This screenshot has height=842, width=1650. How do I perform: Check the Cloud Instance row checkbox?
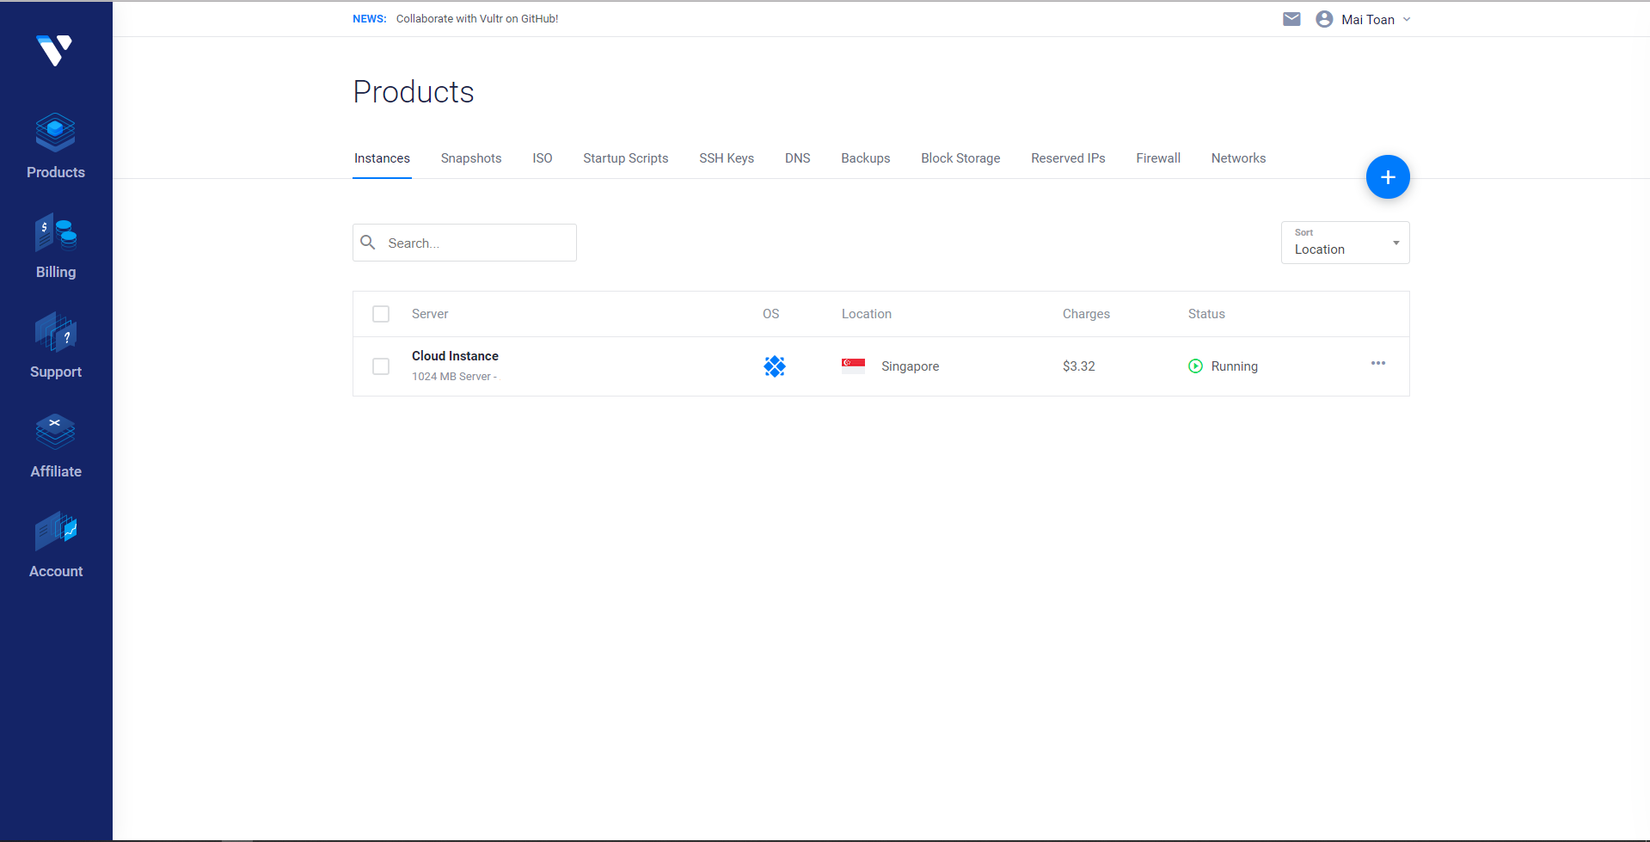pyautogui.click(x=381, y=366)
